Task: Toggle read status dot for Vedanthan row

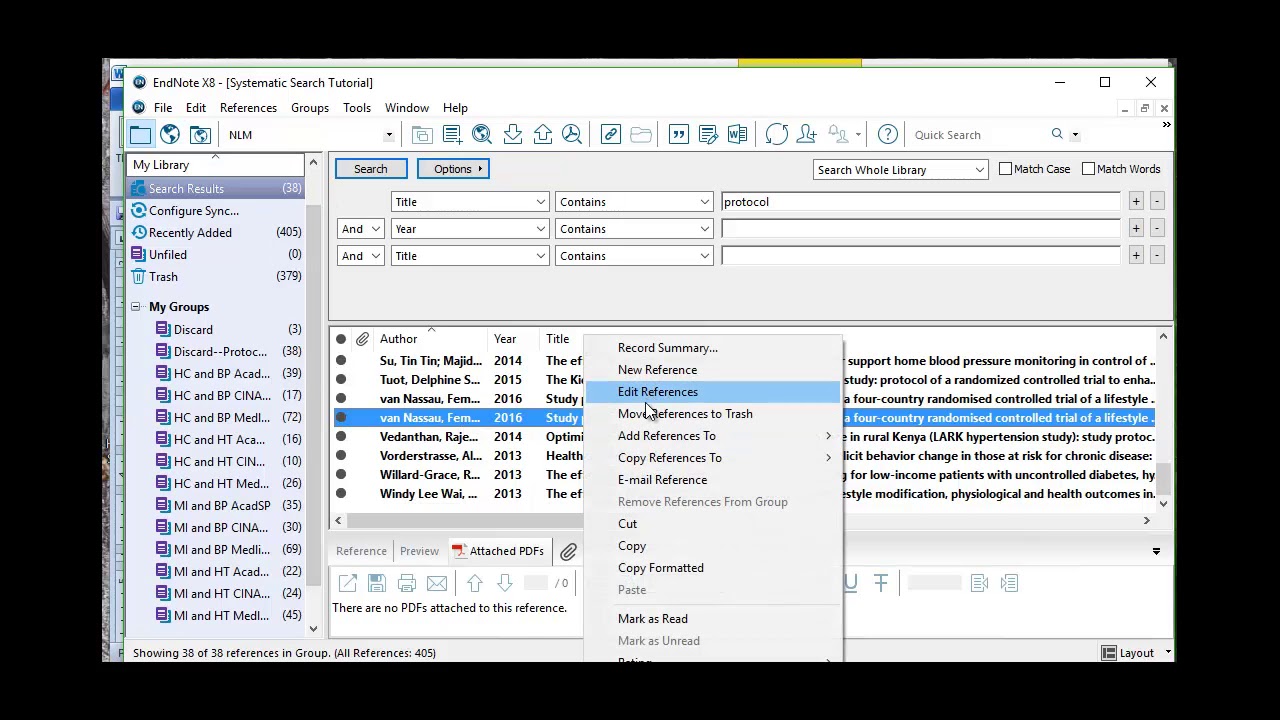Action: pos(341,437)
